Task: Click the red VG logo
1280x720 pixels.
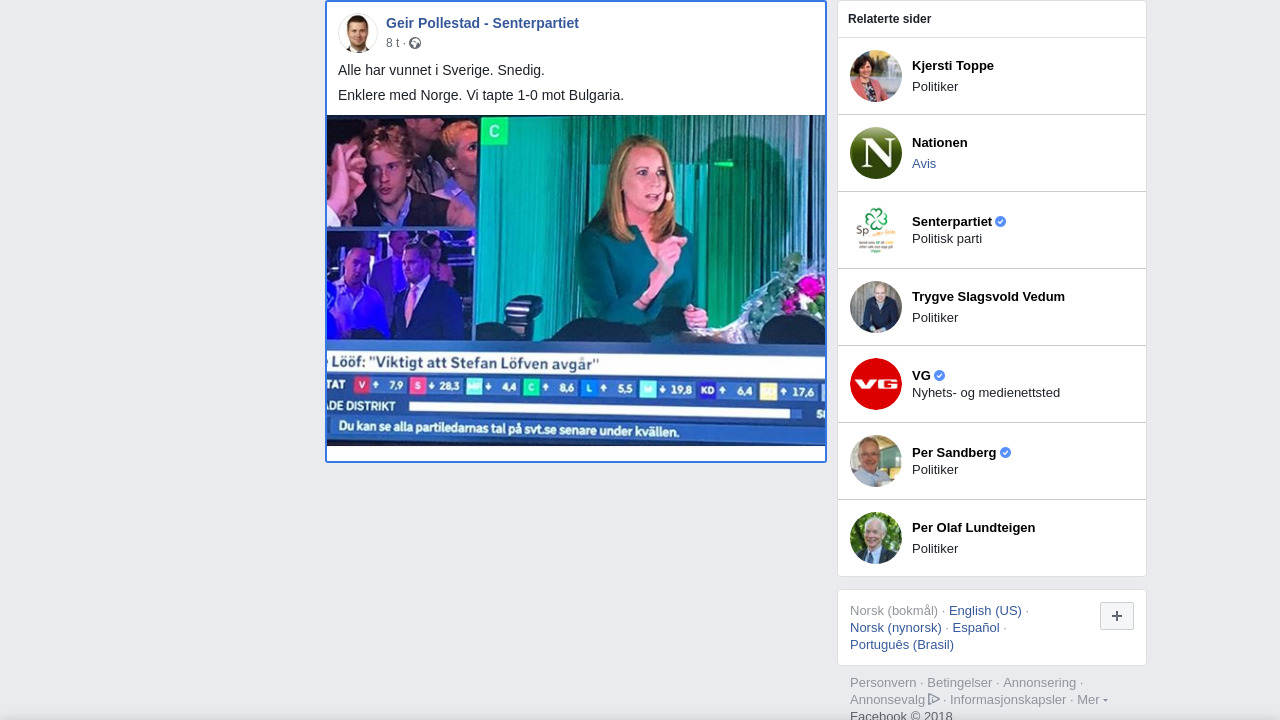Action: (876, 384)
